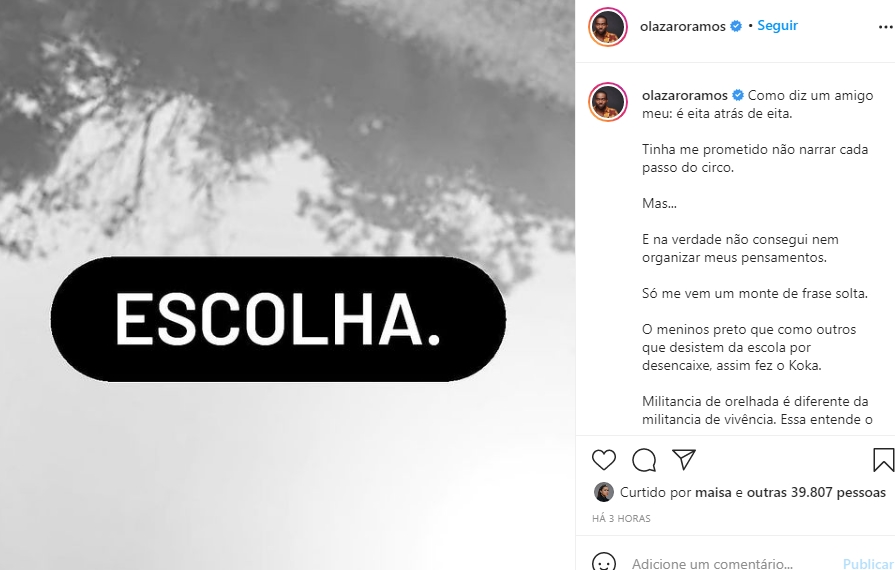
Task: Click the olazaroramos username in the header
Action: pyautogui.click(x=683, y=26)
